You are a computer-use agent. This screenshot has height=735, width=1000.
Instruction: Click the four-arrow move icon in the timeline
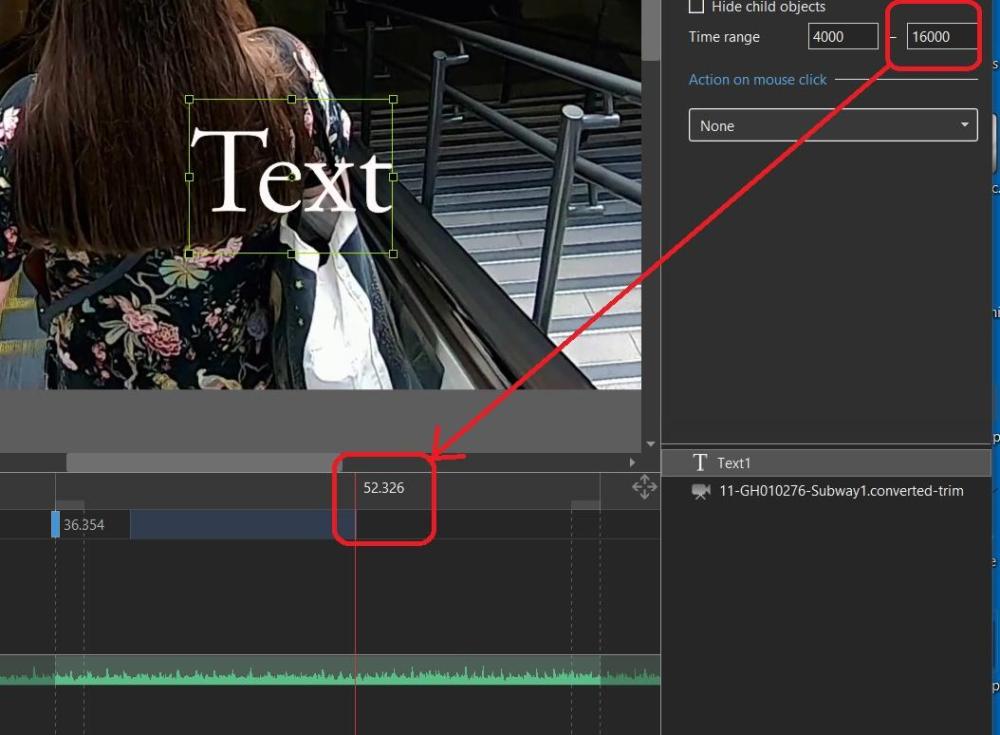(644, 487)
